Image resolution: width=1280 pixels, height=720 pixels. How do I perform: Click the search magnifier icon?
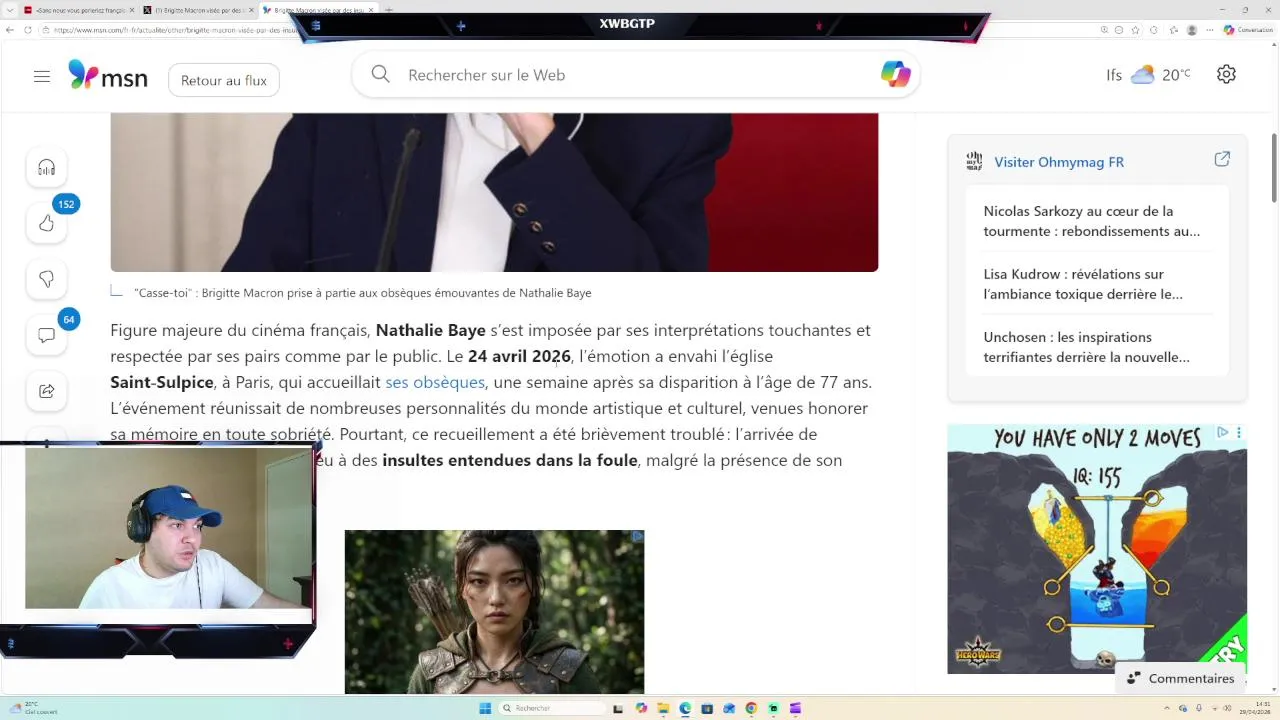380,74
